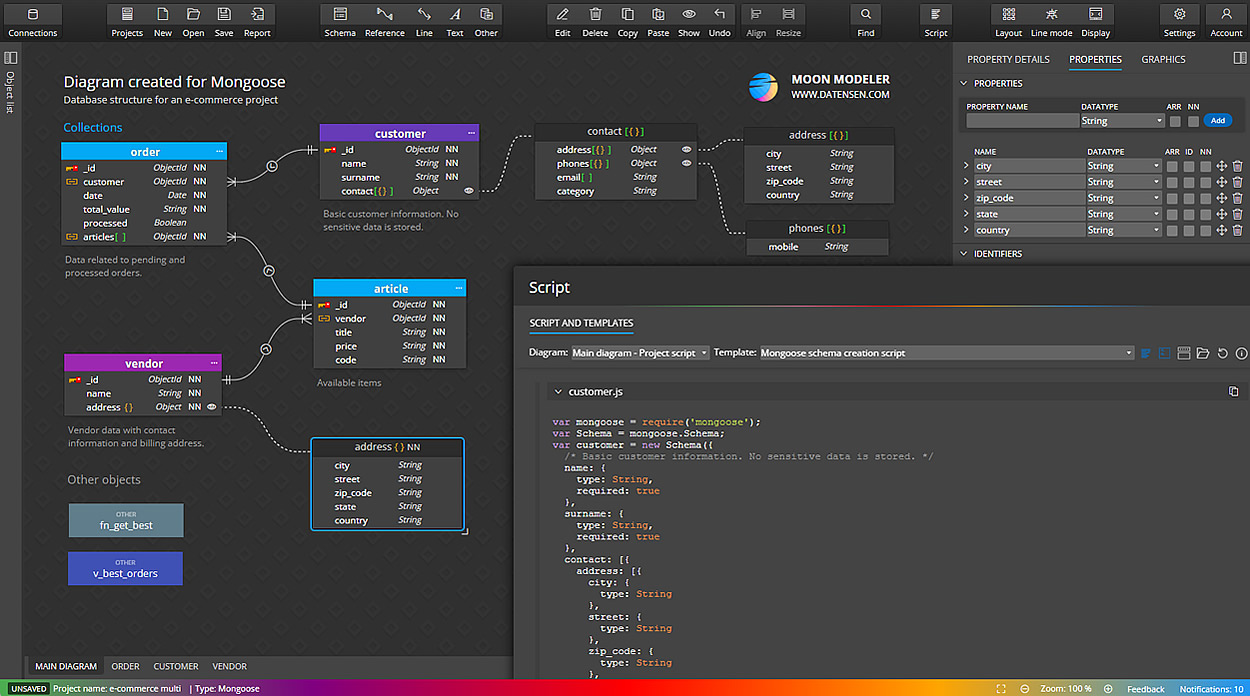
Task: Create a New project
Action: pos(163,21)
